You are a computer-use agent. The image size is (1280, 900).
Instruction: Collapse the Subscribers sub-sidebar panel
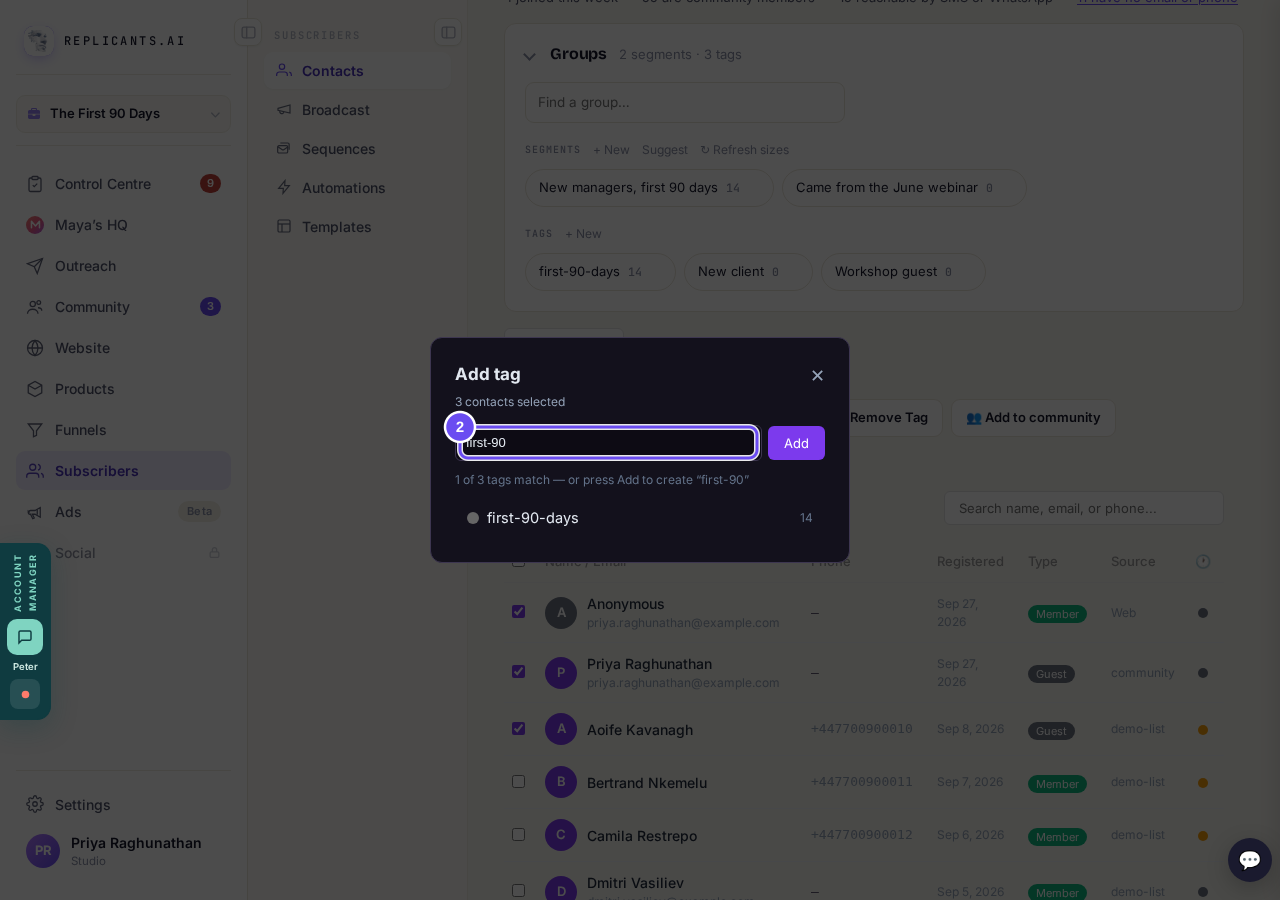point(448,32)
